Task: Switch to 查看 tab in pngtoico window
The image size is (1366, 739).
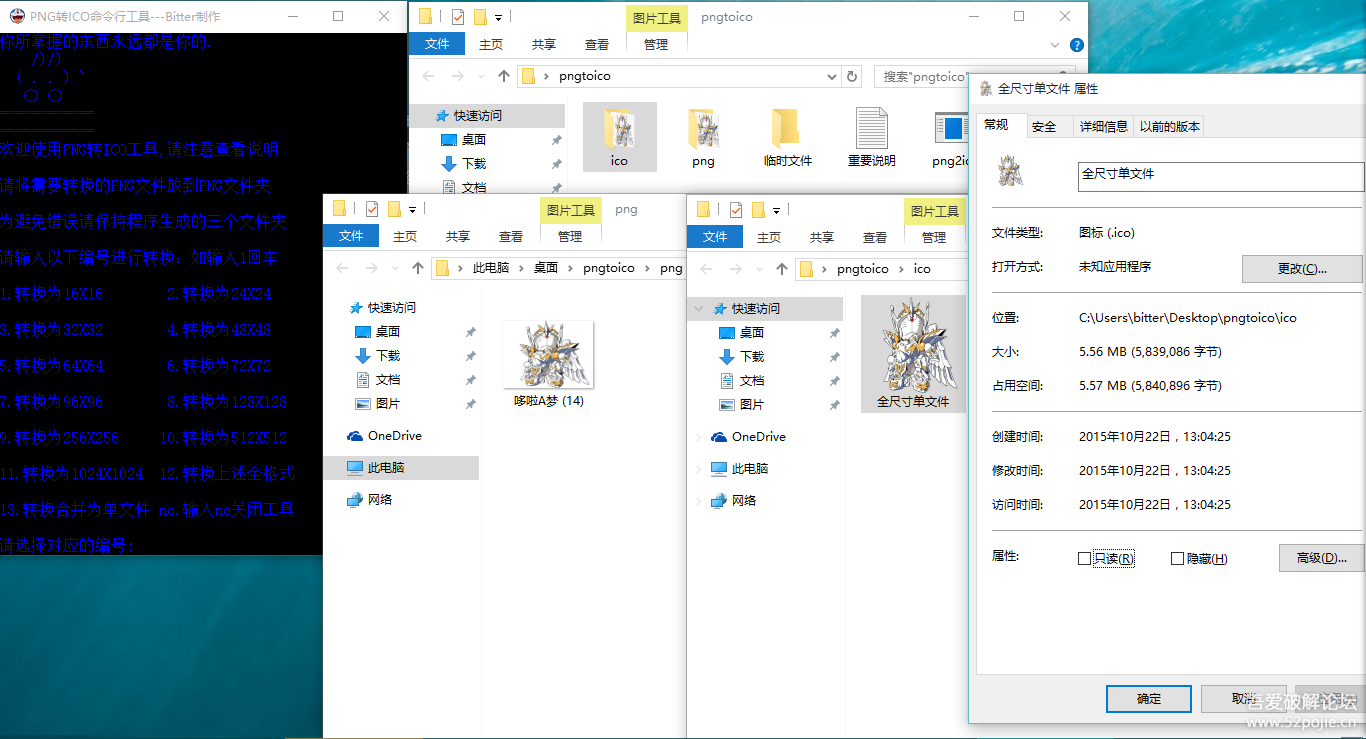Action: coord(597,44)
